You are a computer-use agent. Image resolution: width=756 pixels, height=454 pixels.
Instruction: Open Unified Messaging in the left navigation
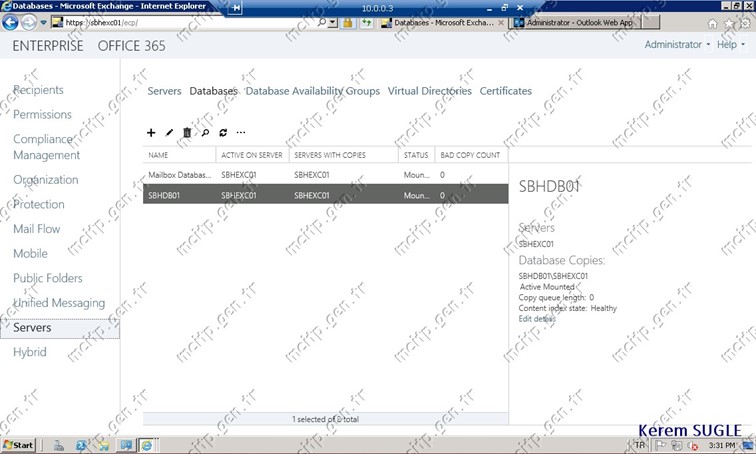click(x=59, y=303)
